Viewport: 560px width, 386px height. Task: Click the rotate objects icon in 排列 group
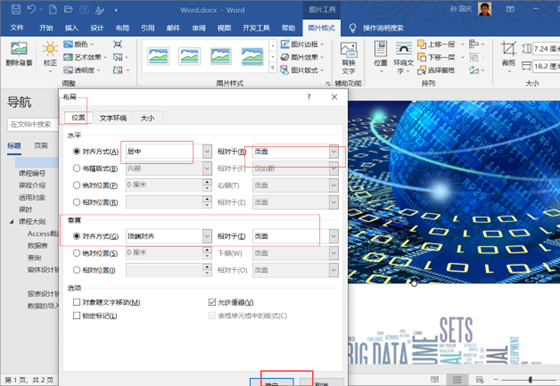point(474,70)
